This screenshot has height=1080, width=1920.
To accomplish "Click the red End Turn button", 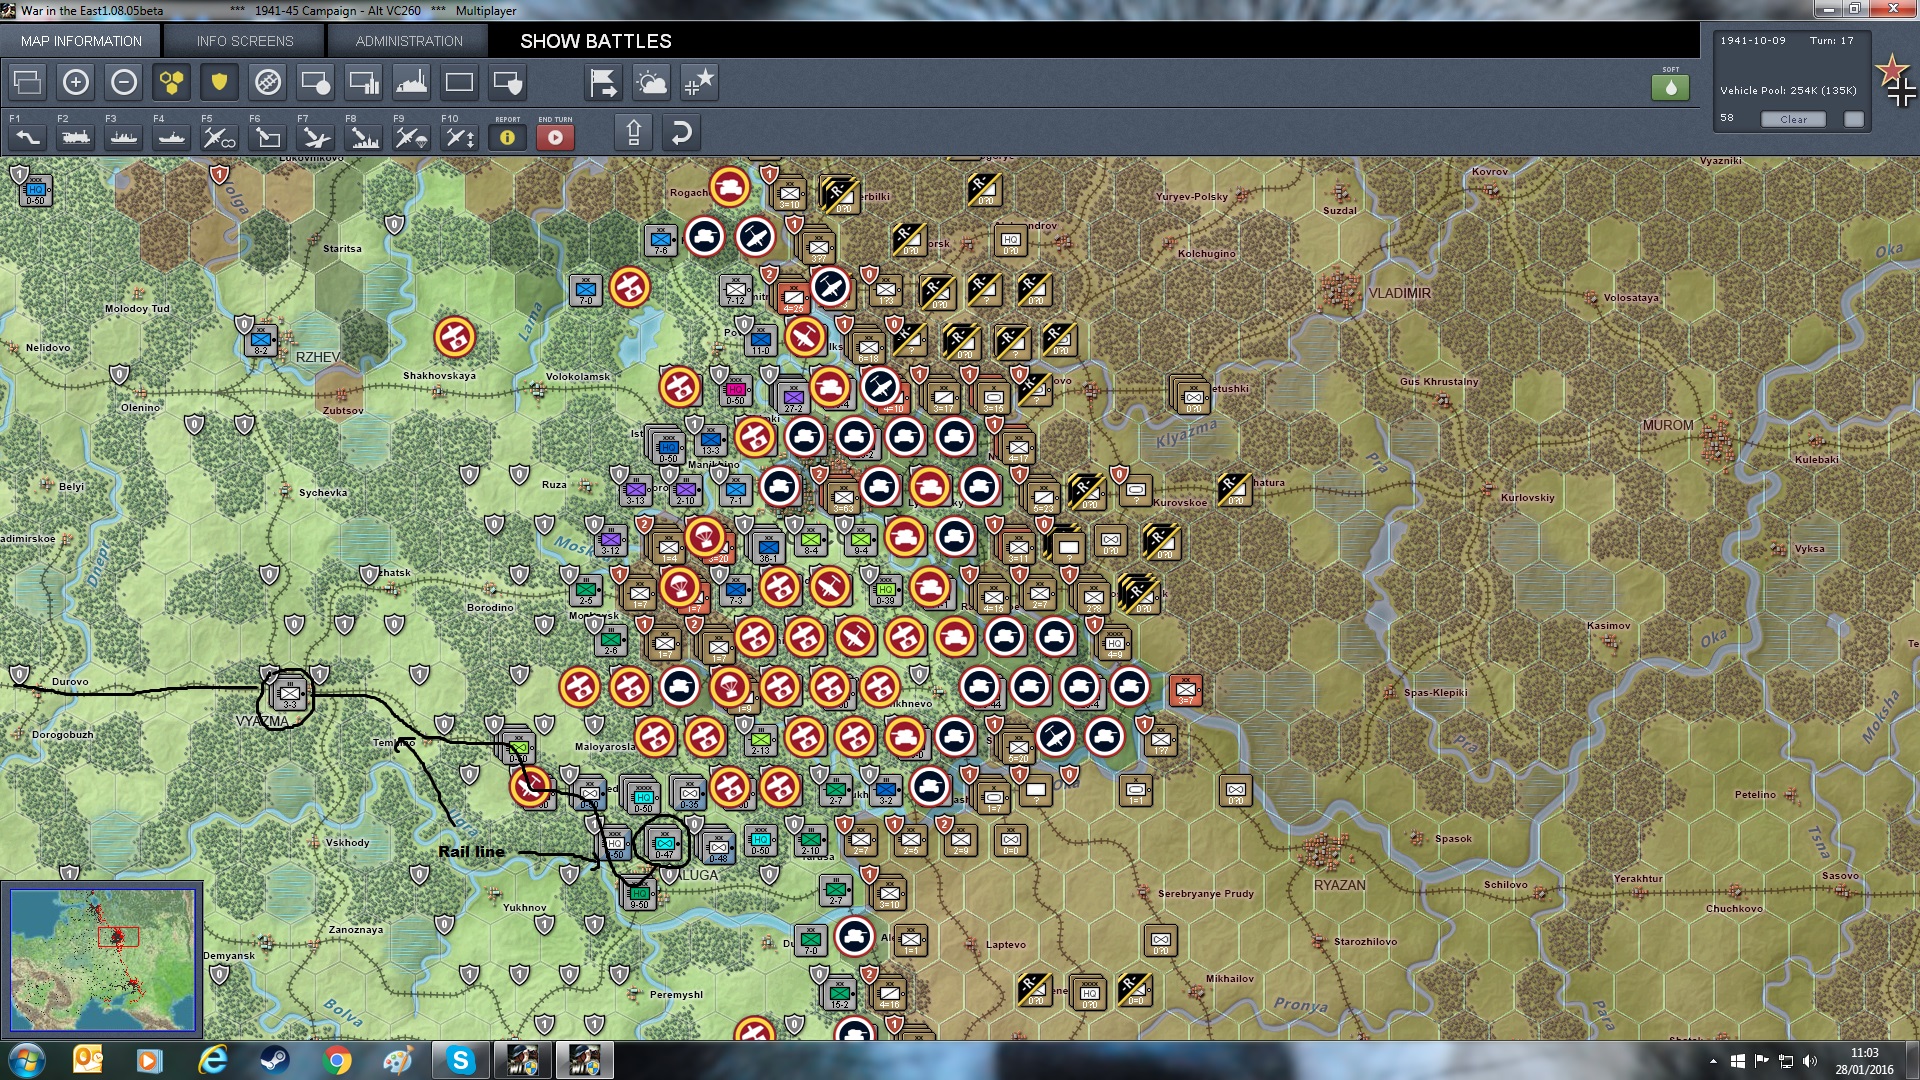I will pyautogui.click(x=555, y=137).
